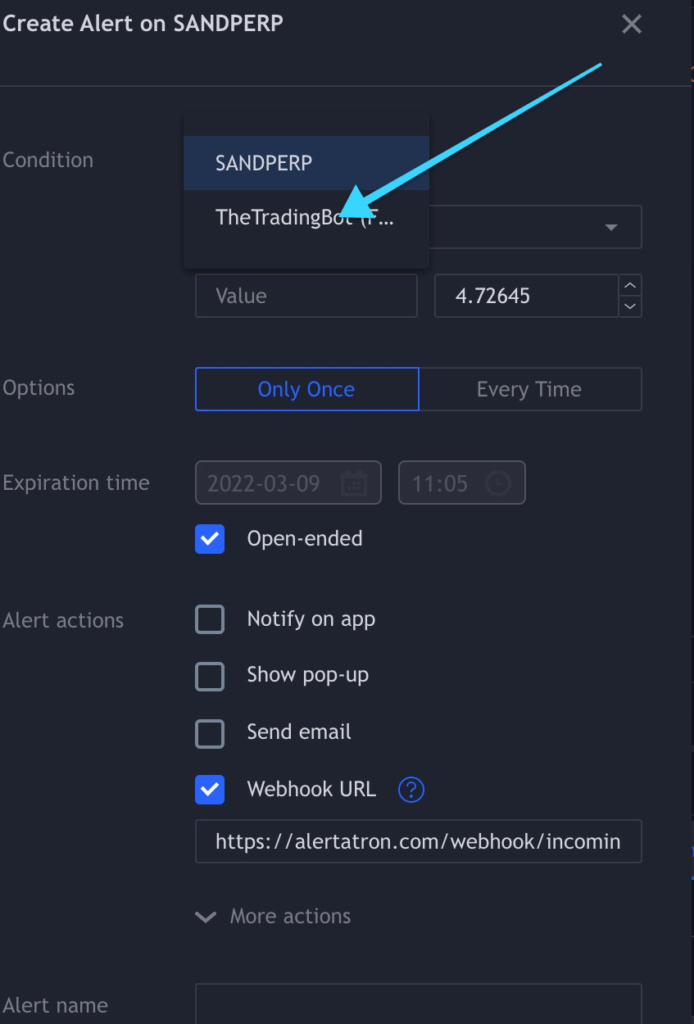
Task: Choose TheTradingBot option in the dropdown list
Action: (306, 217)
